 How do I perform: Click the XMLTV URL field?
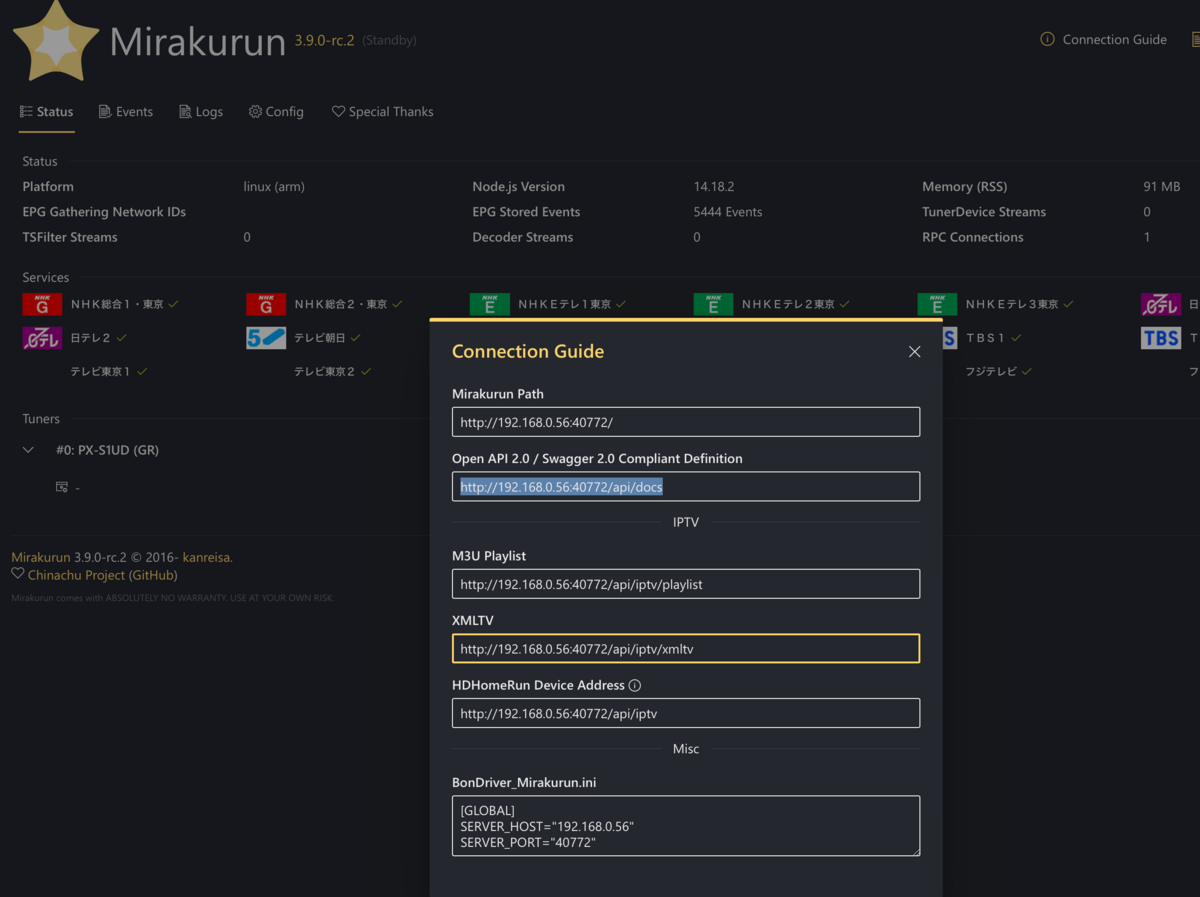pyautogui.click(x=686, y=649)
